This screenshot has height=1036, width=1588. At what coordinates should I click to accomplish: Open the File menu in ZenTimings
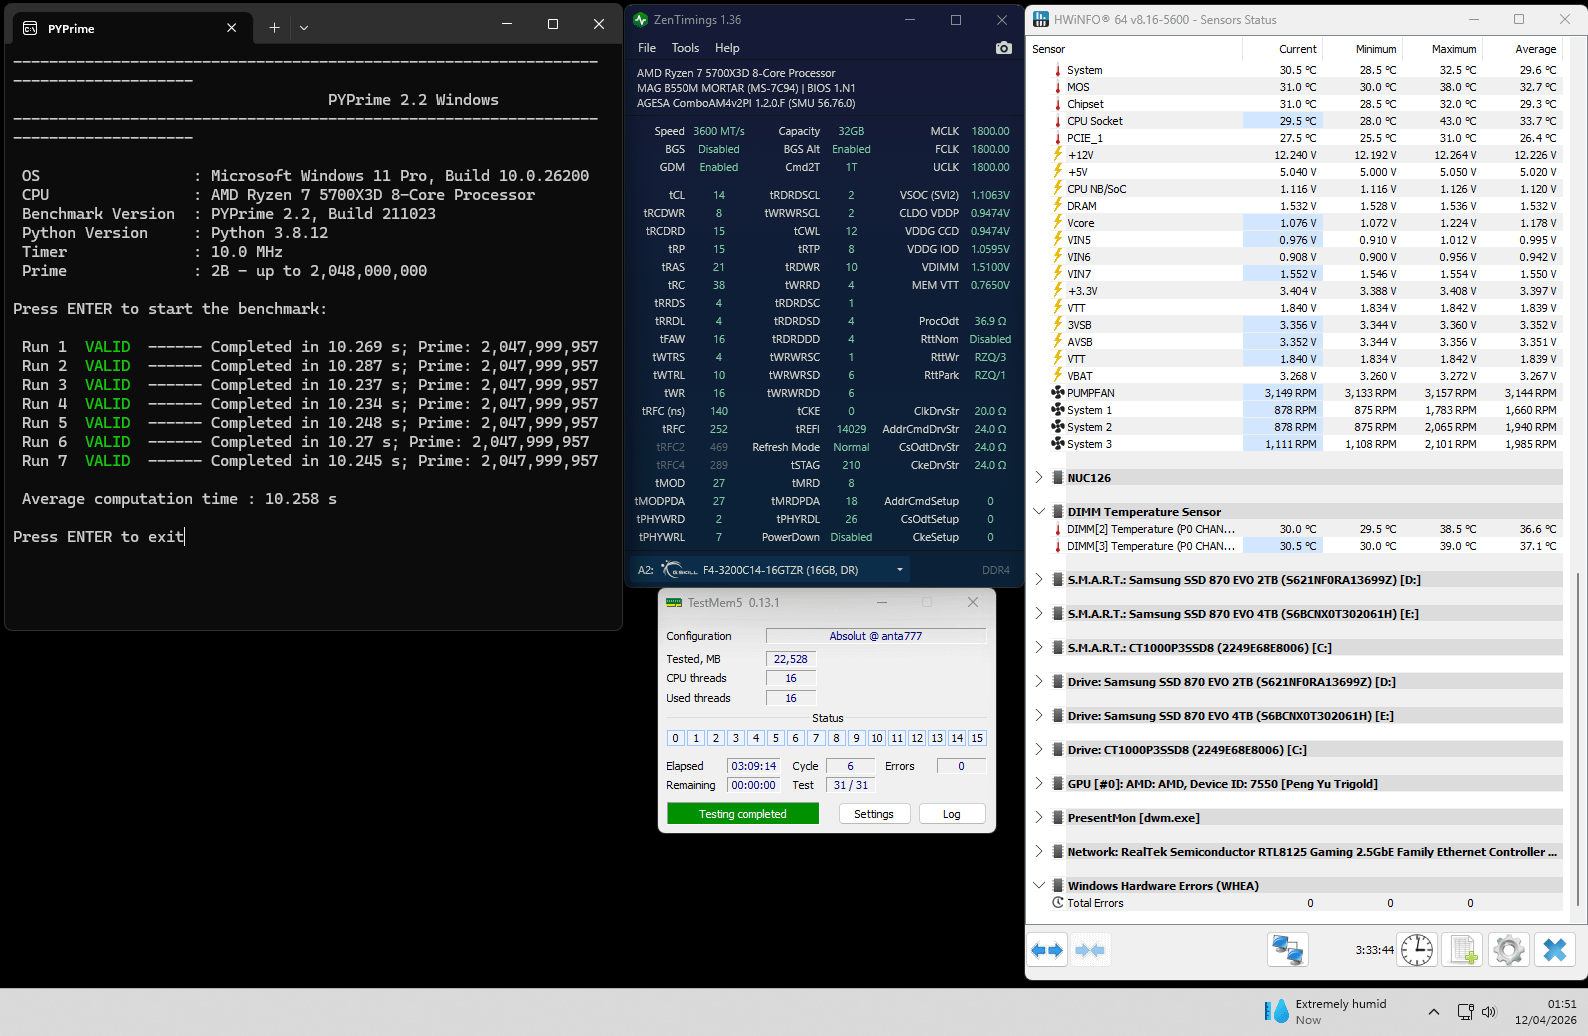click(x=647, y=48)
